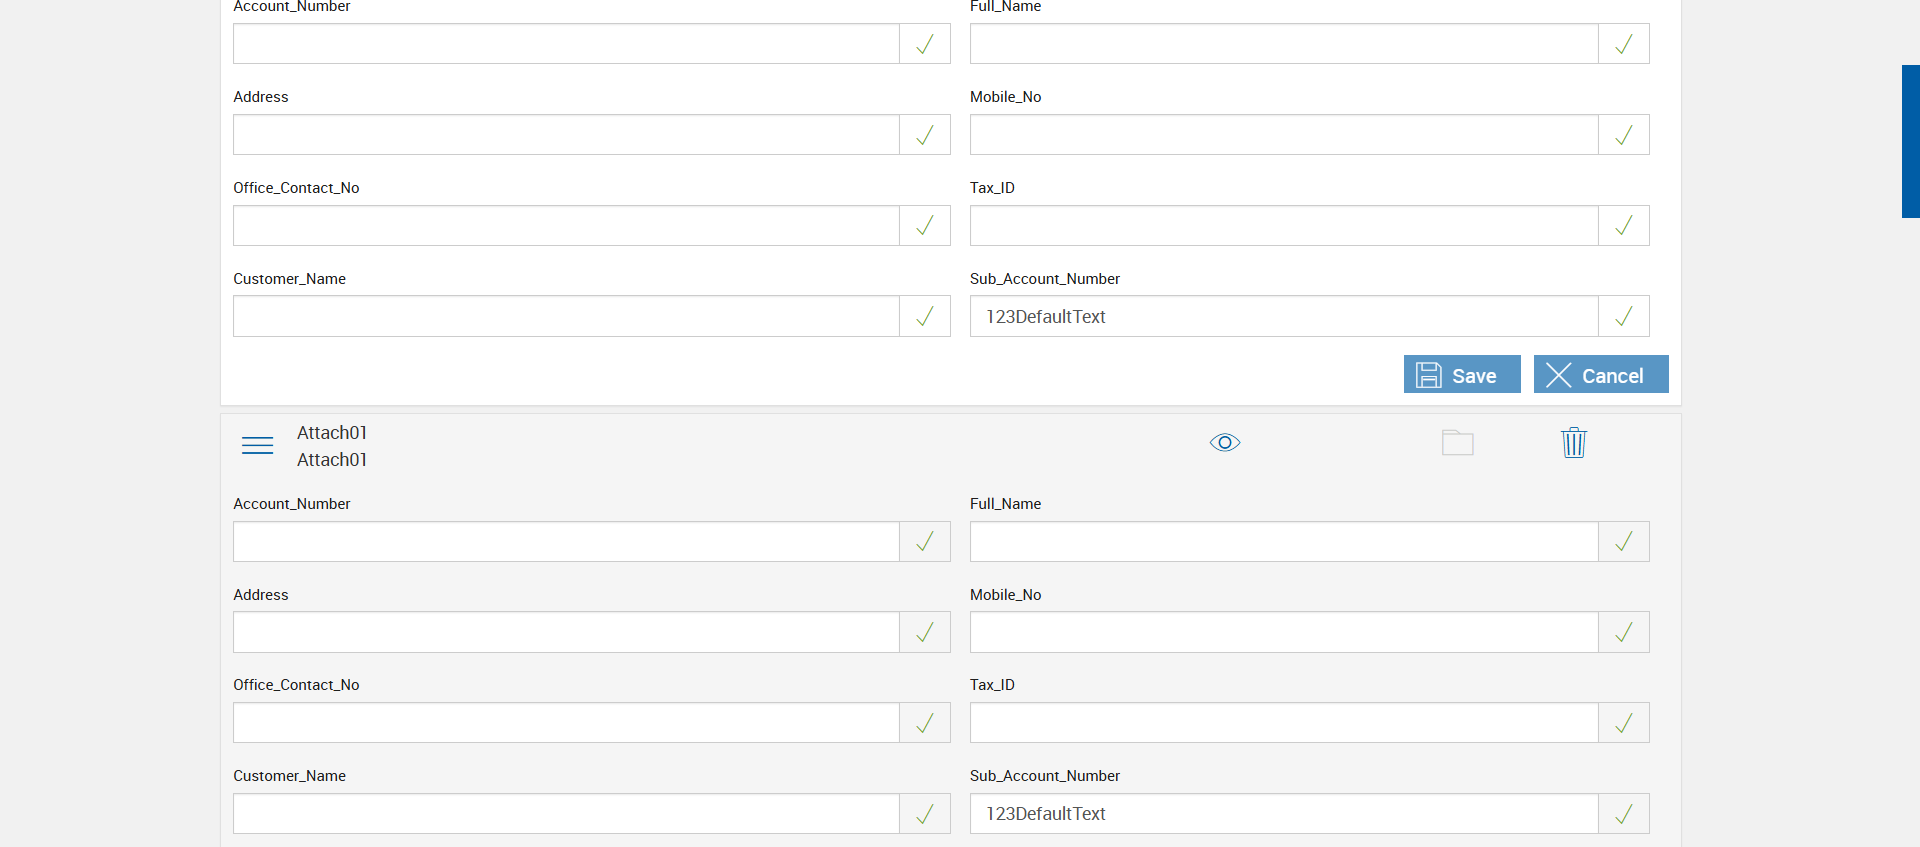The height and width of the screenshot is (847, 1920).
Task: Select Sub_Account_Number field in Attach01 section
Action: point(1283,814)
